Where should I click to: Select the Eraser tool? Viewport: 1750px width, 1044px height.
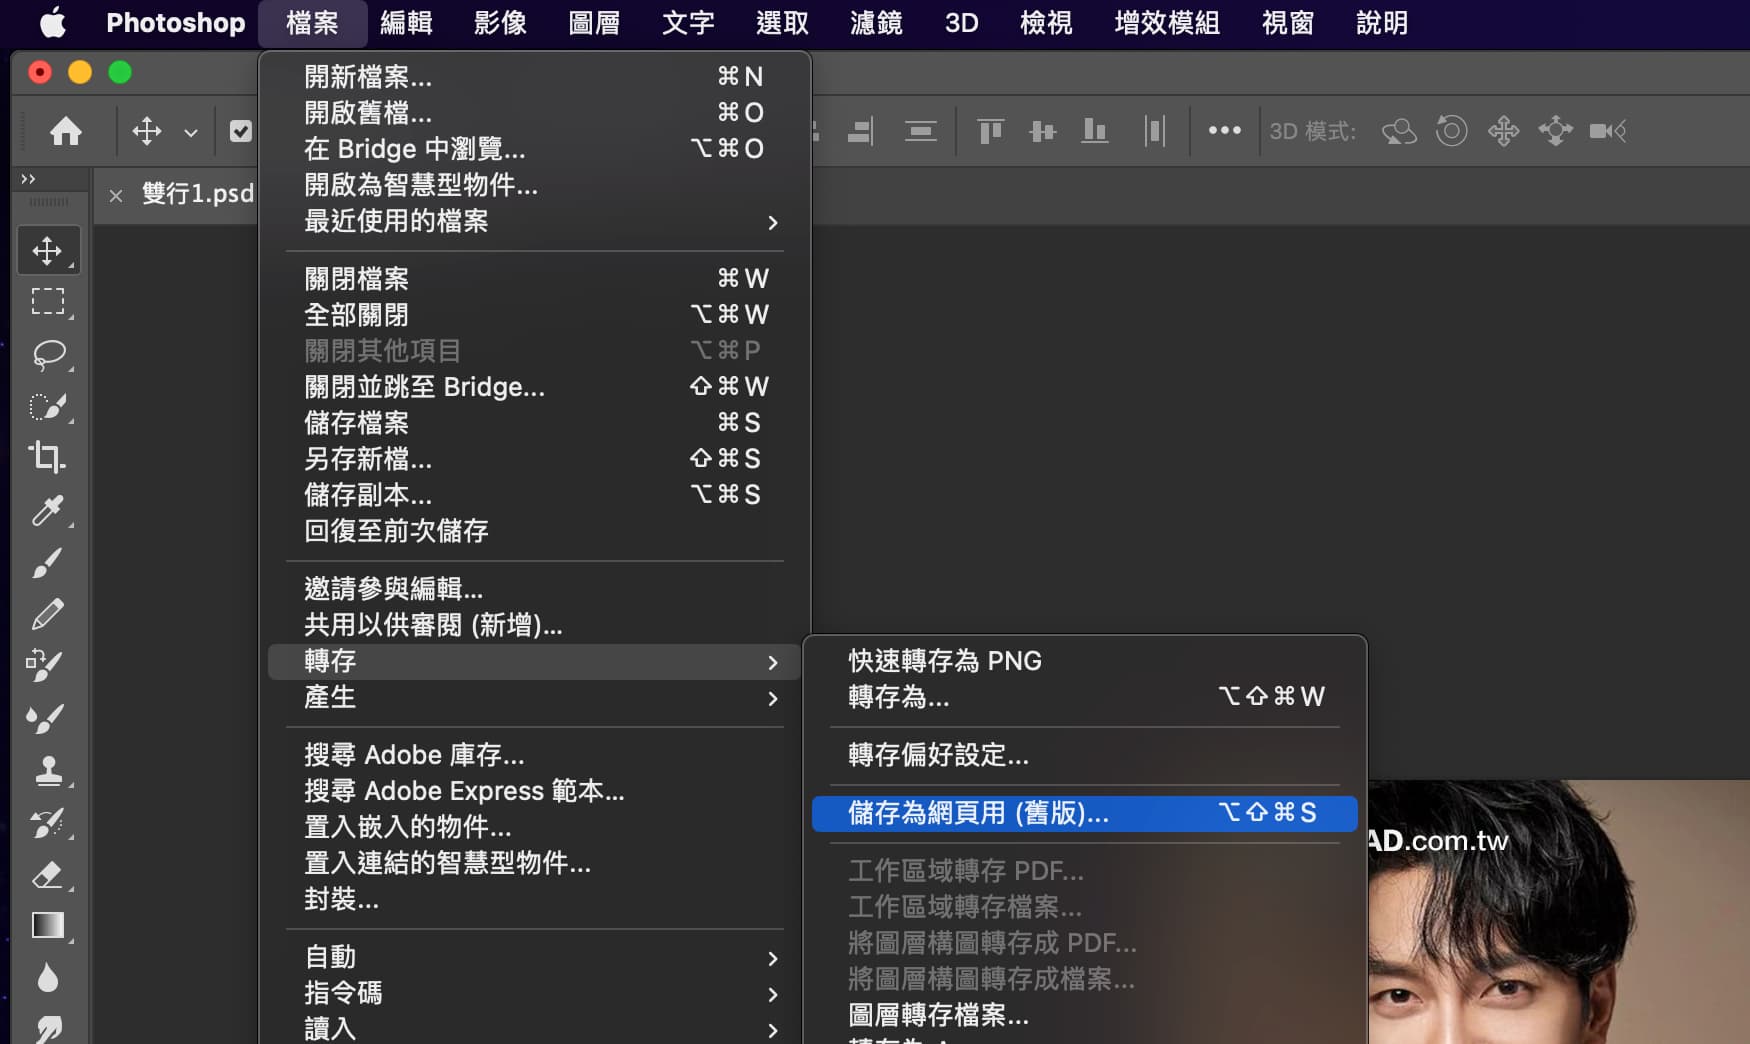coord(47,875)
